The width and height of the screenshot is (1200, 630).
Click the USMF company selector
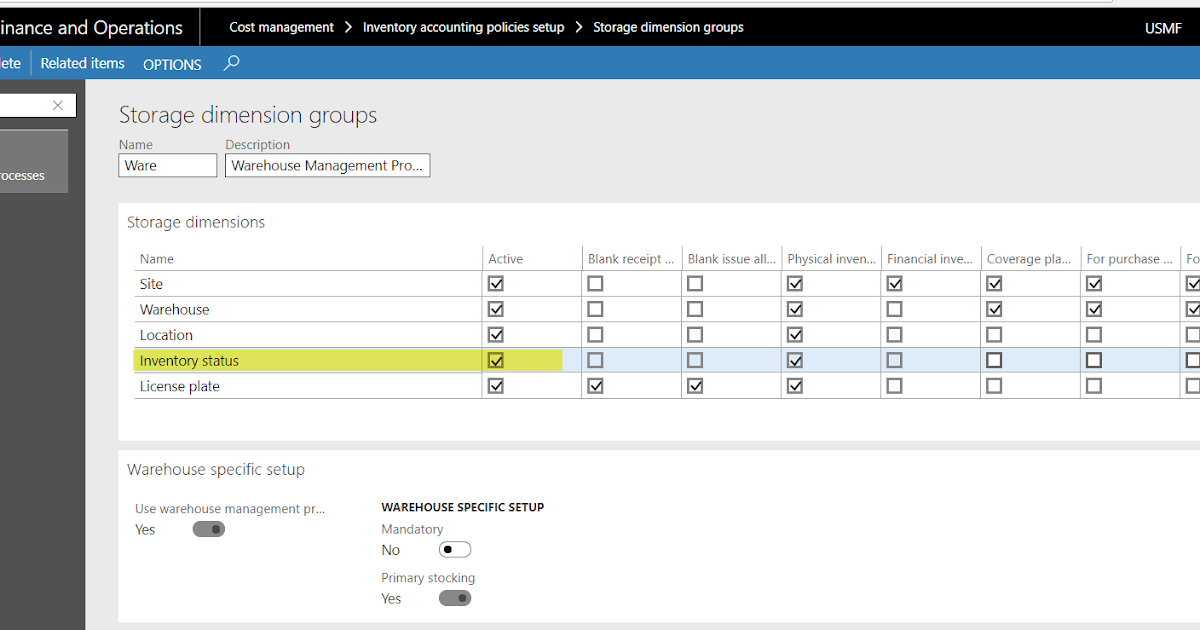[1163, 28]
